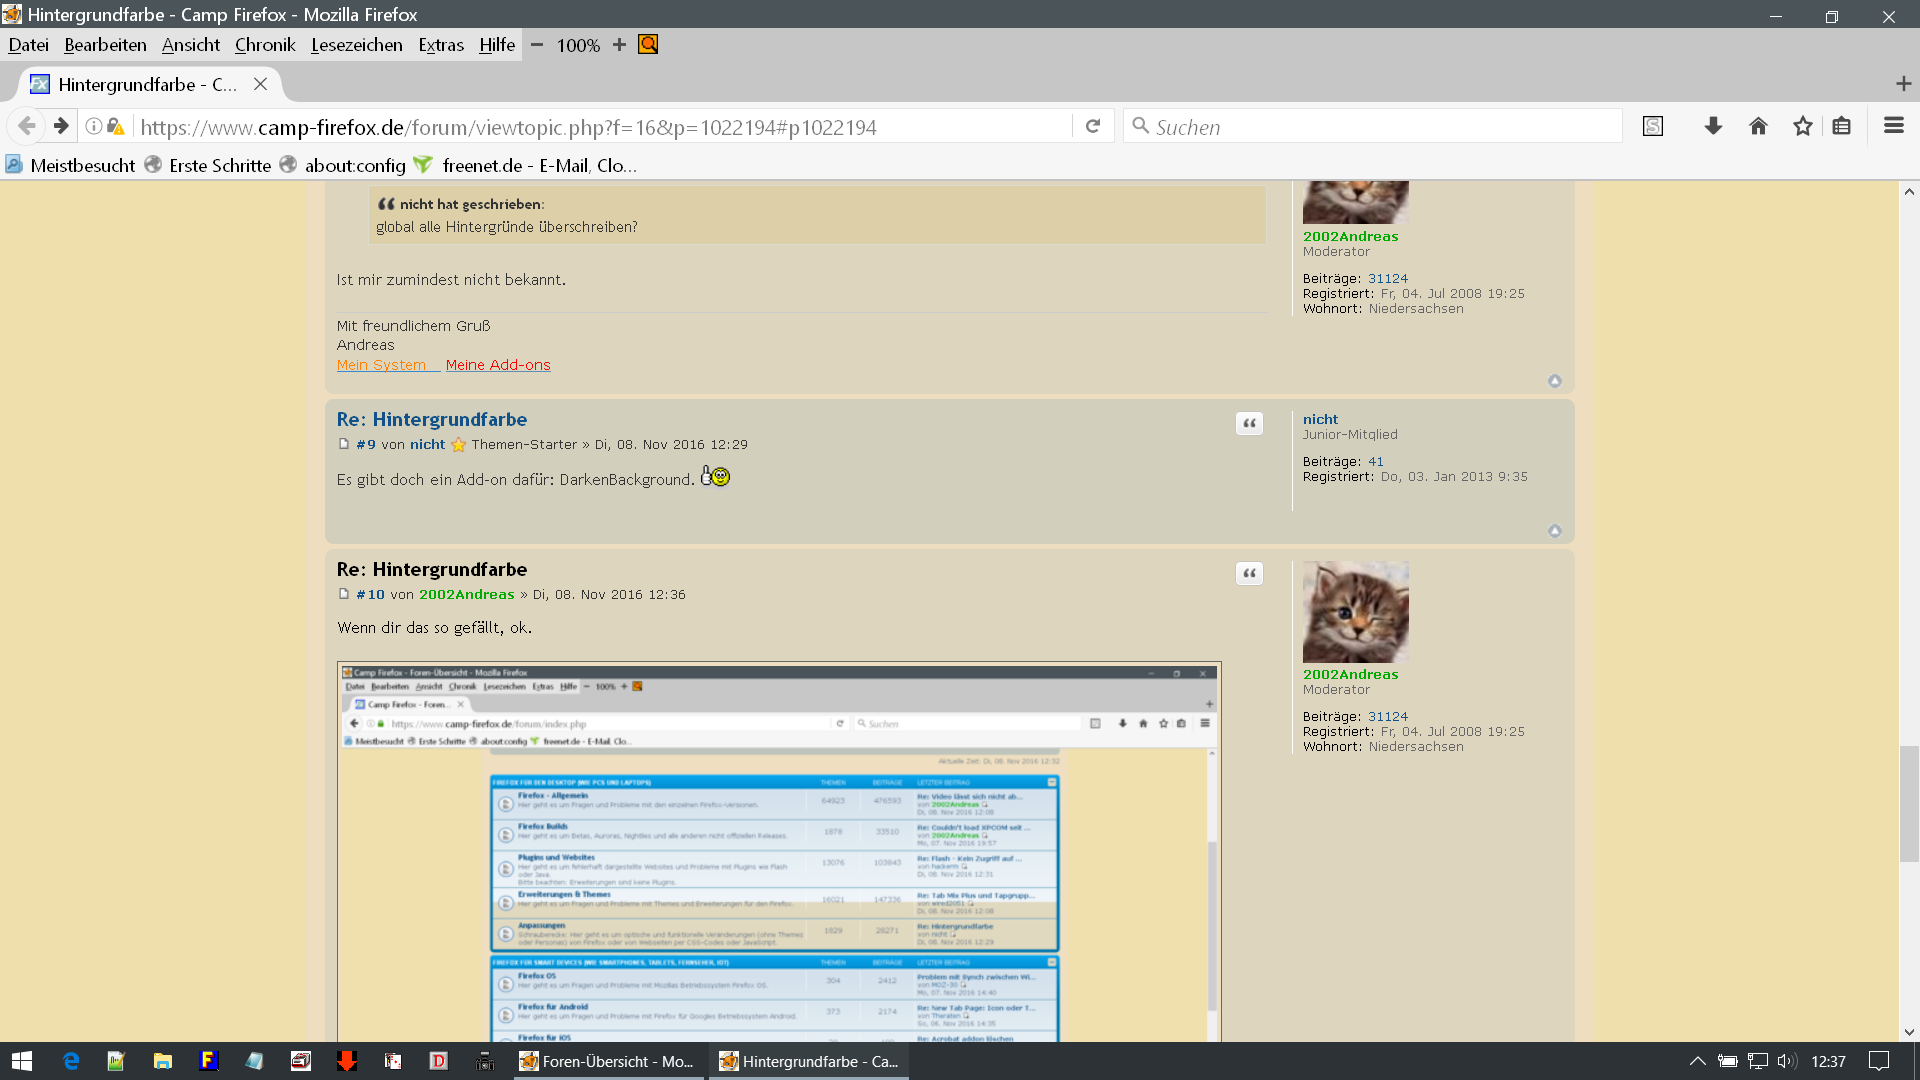Click the embedded forum screenshot thumbnail
This screenshot has height=1080, width=1920.
[x=779, y=852]
